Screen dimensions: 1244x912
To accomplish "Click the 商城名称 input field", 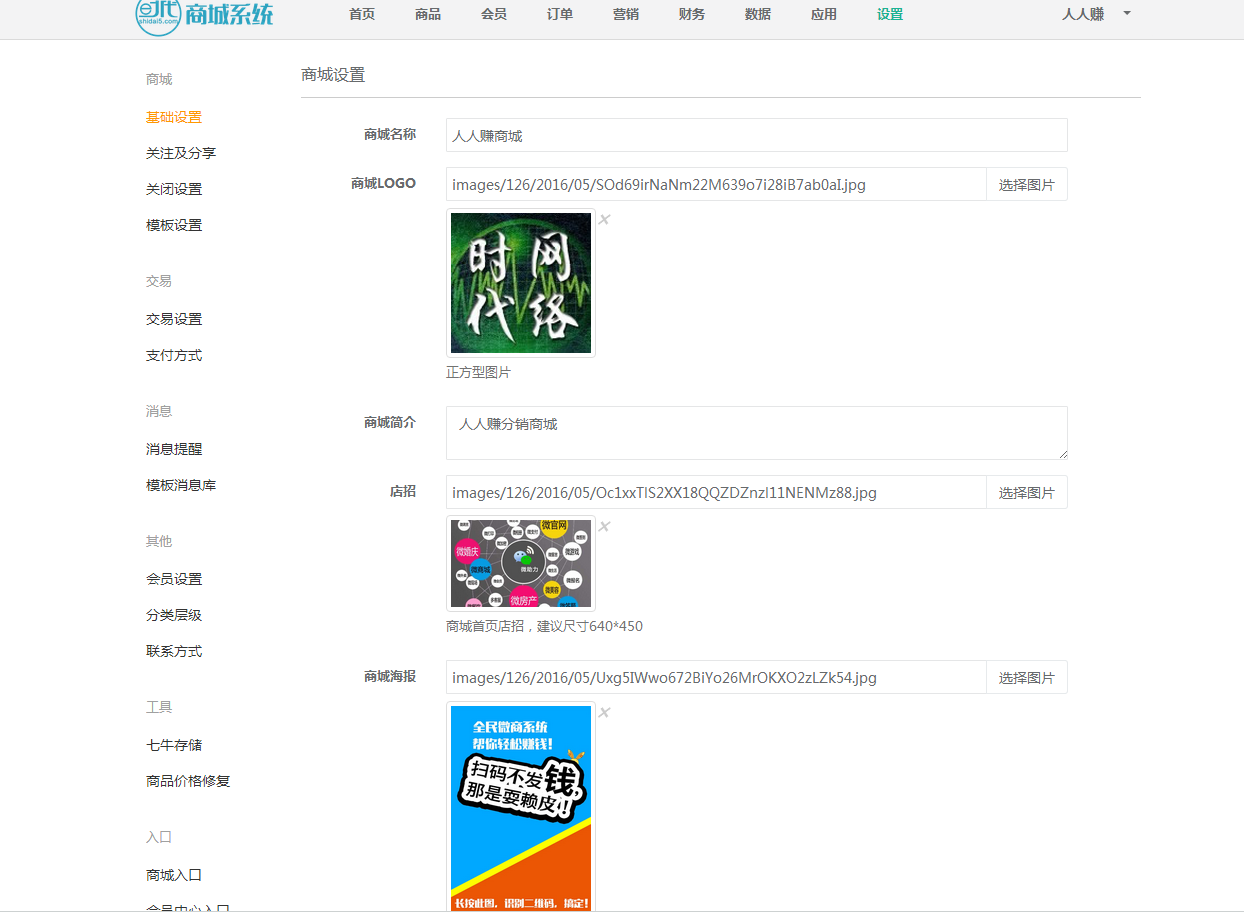I will [x=756, y=136].
